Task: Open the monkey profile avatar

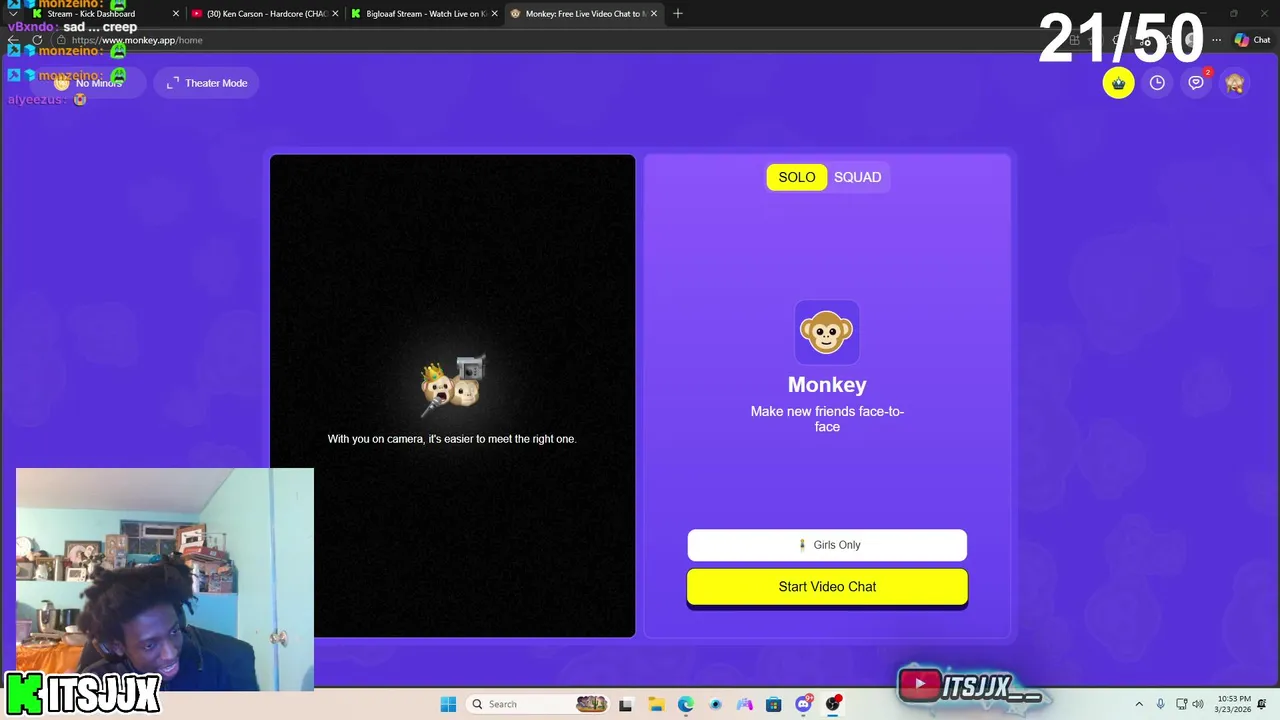Action: point(1235,83)
